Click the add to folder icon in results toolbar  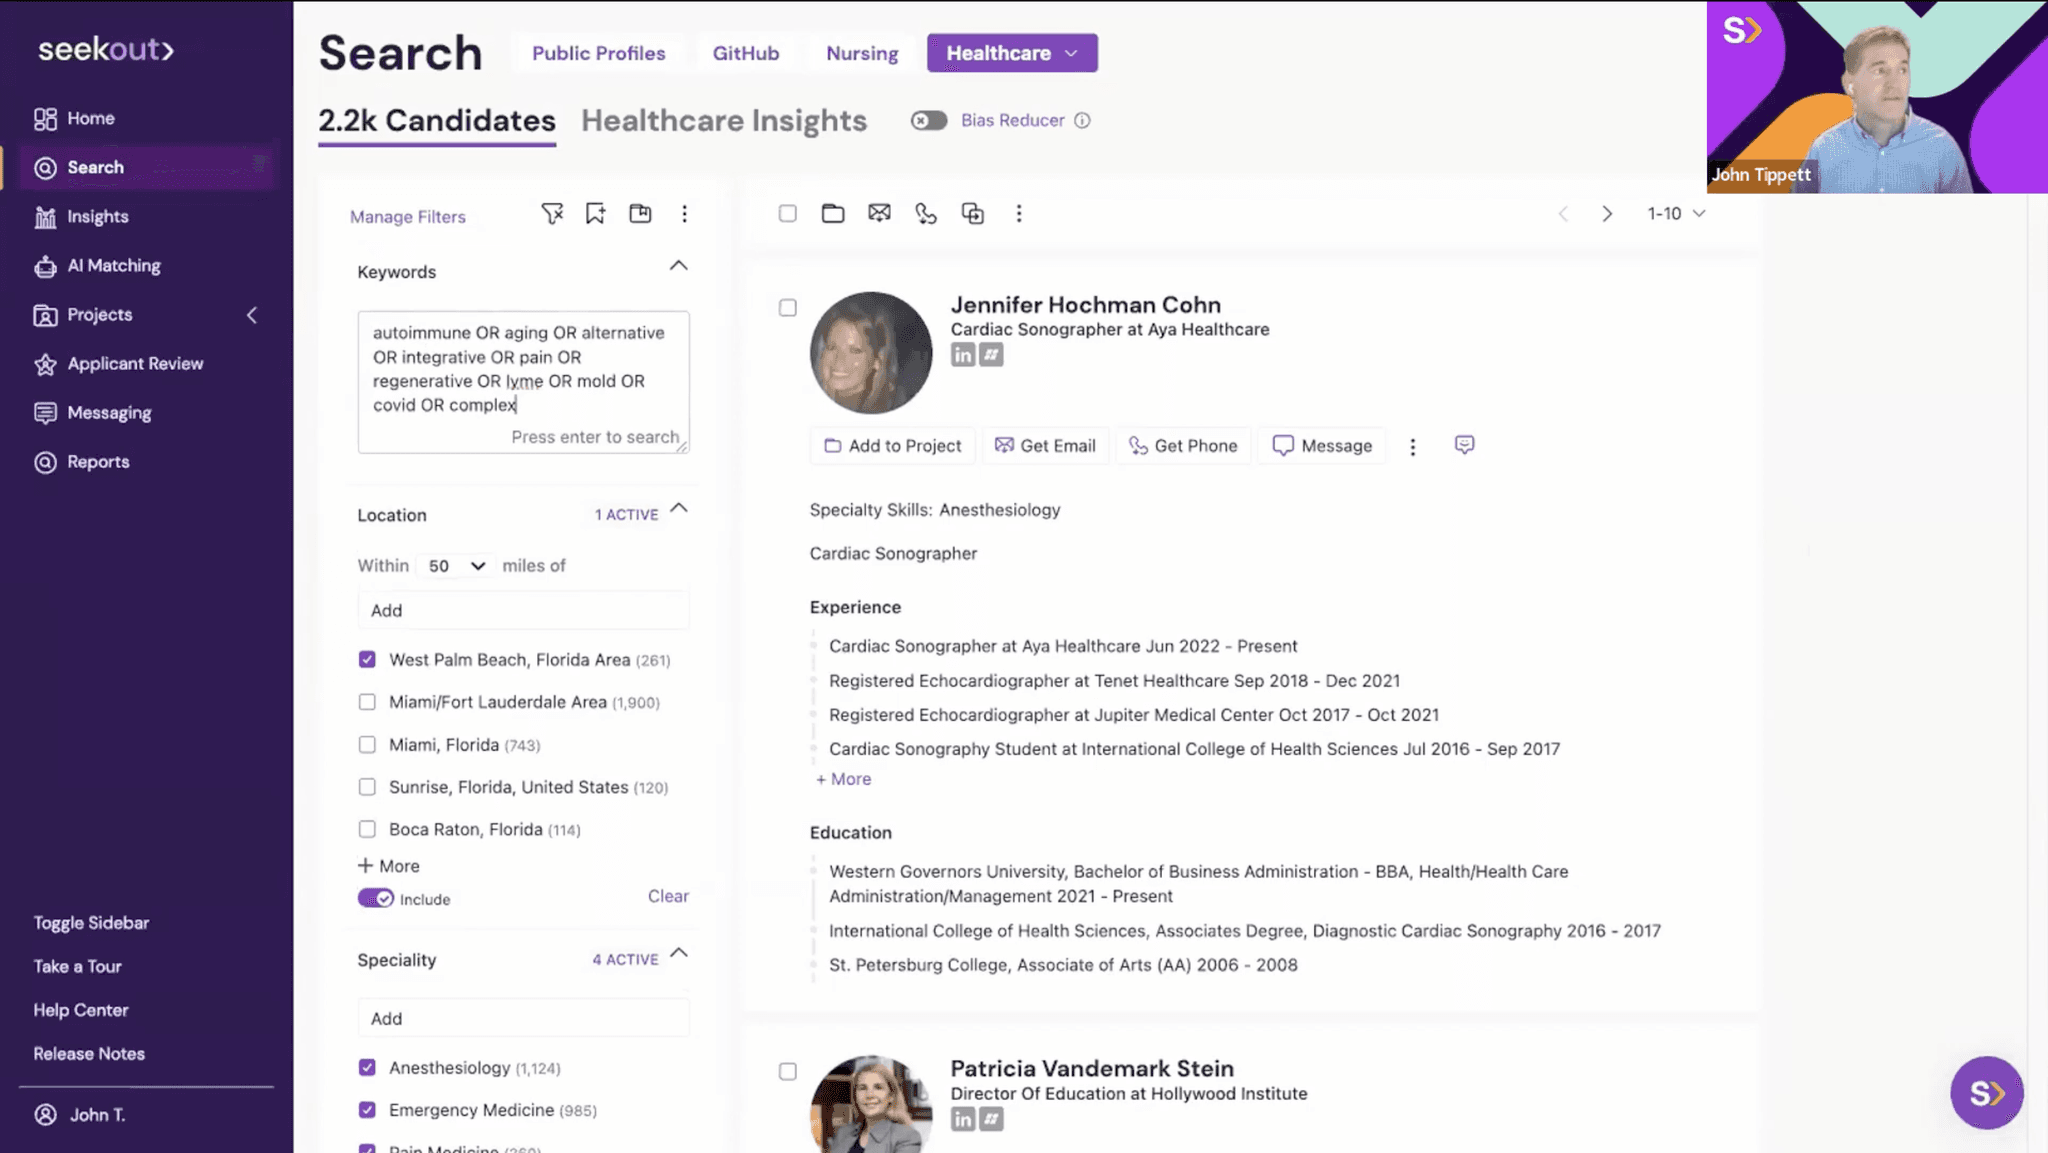[x=833, y=213]
